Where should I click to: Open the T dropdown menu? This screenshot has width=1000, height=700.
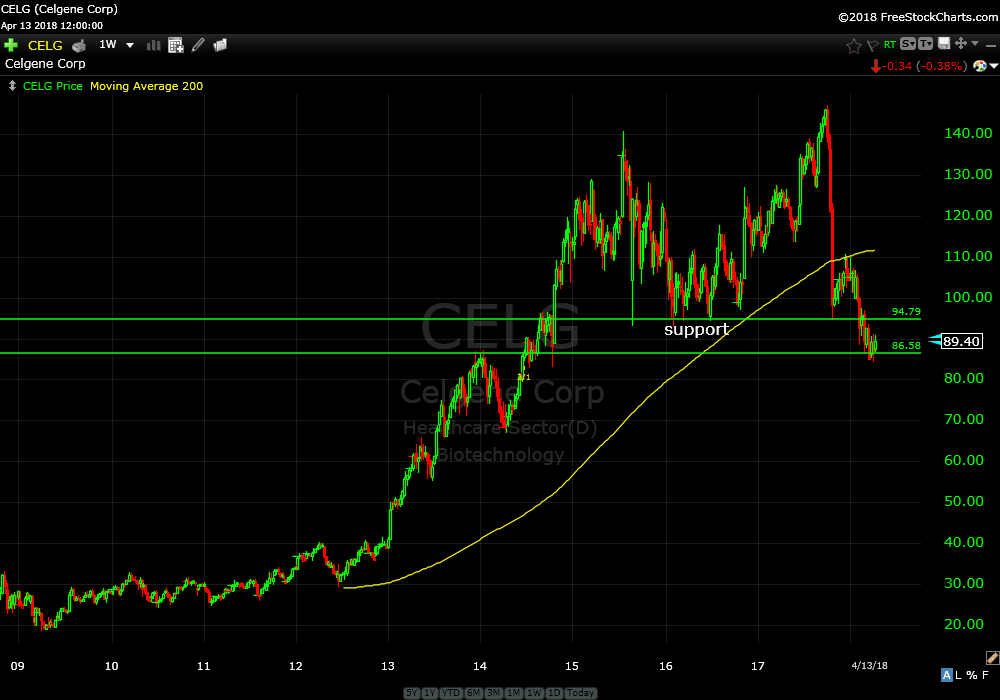point(925,44)
